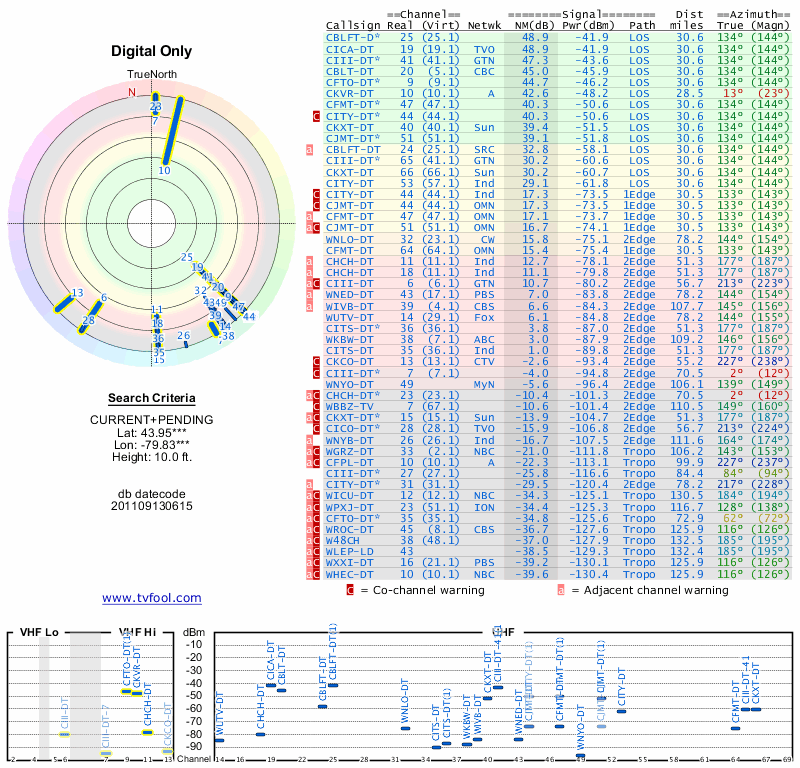Viewport: 800px width, 768px height.
Task: Click the channel 28 marker on the radar
Action: 89,318
